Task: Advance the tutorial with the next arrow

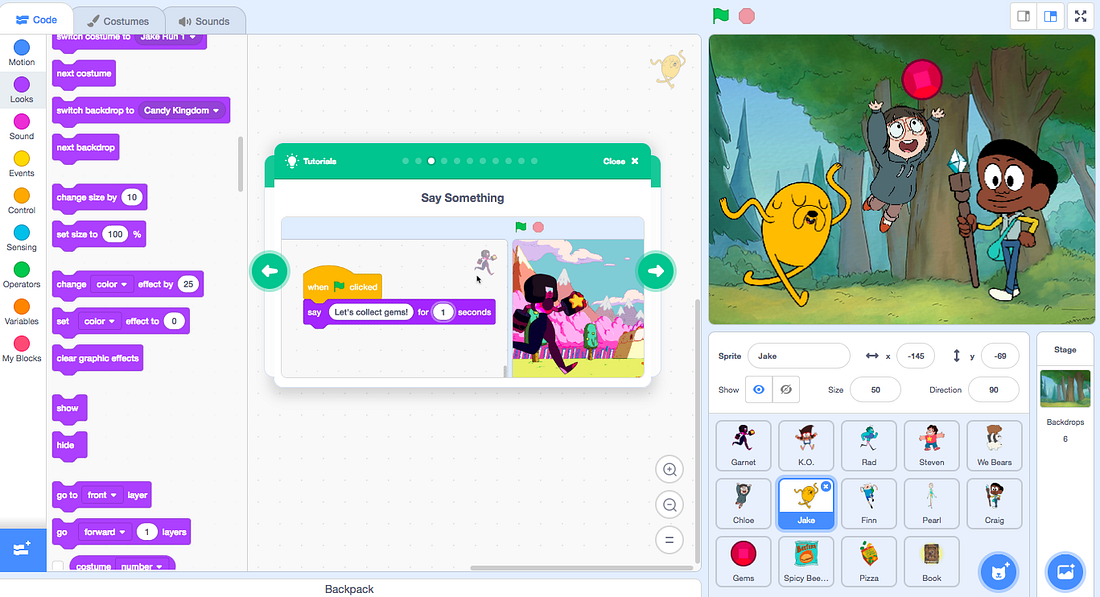Action: tap(655, 270)
